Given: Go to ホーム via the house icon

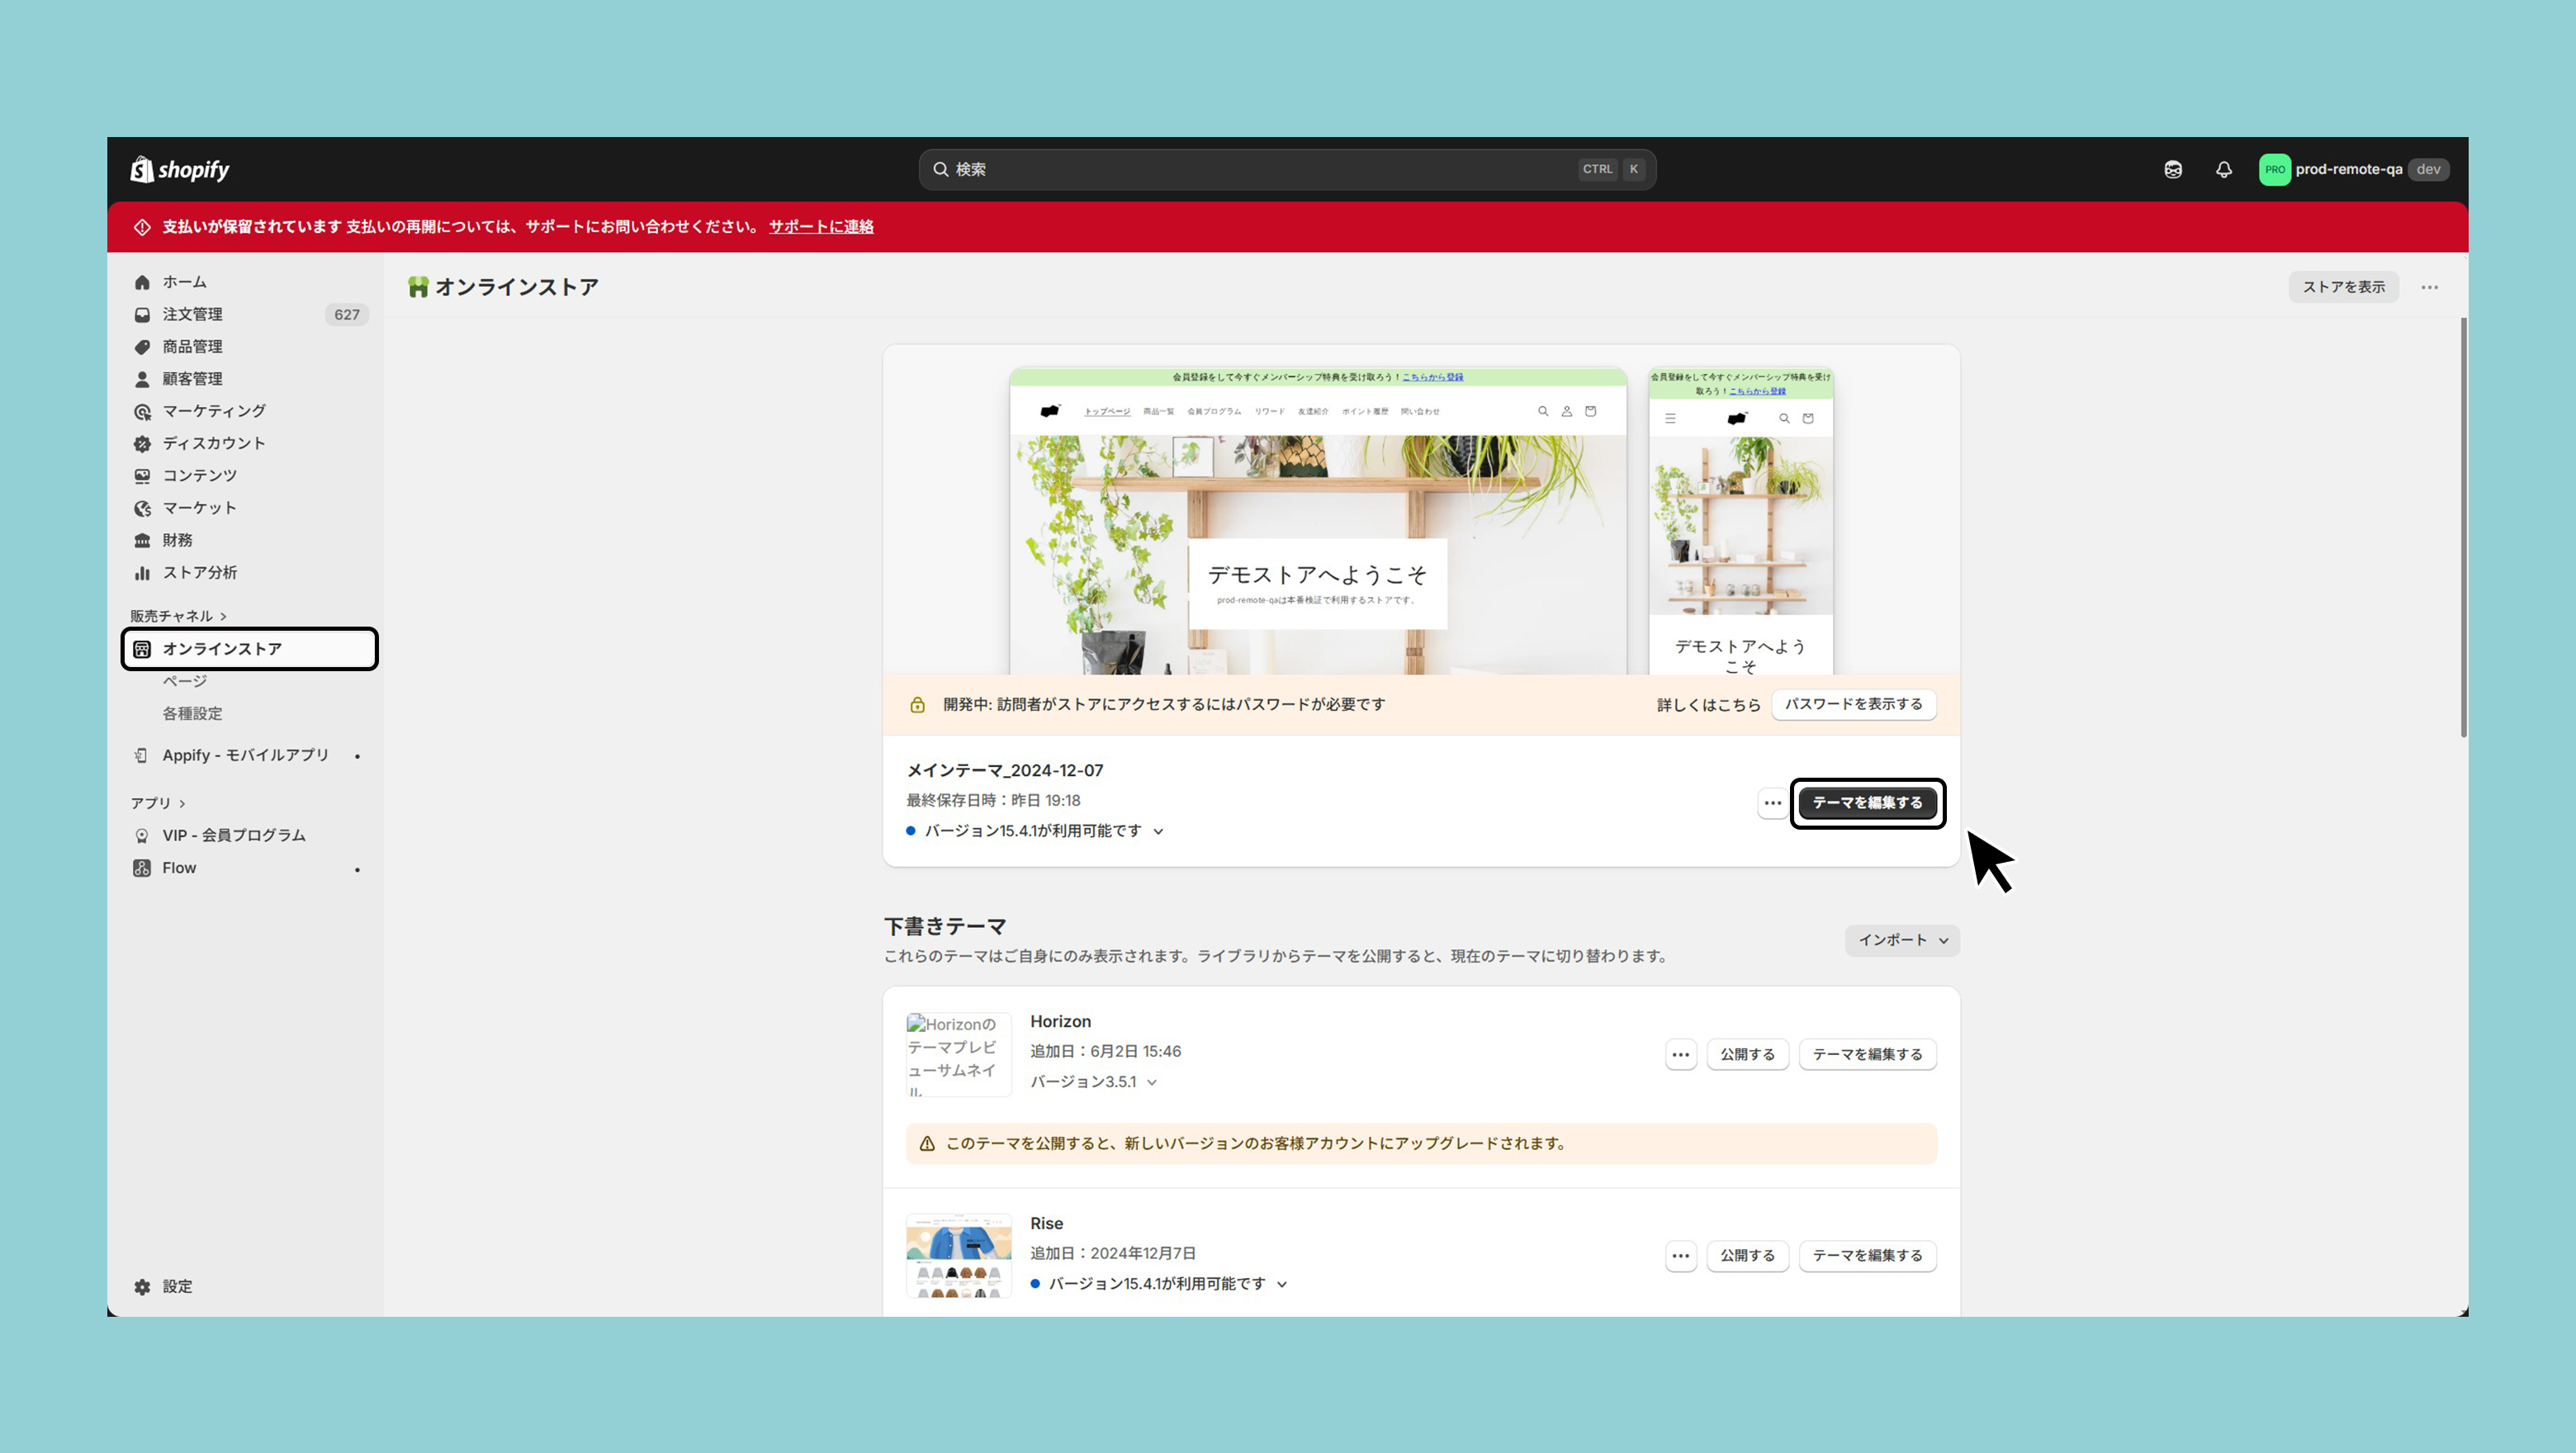Looking at the screenshot, I should (x=142, y=282).
